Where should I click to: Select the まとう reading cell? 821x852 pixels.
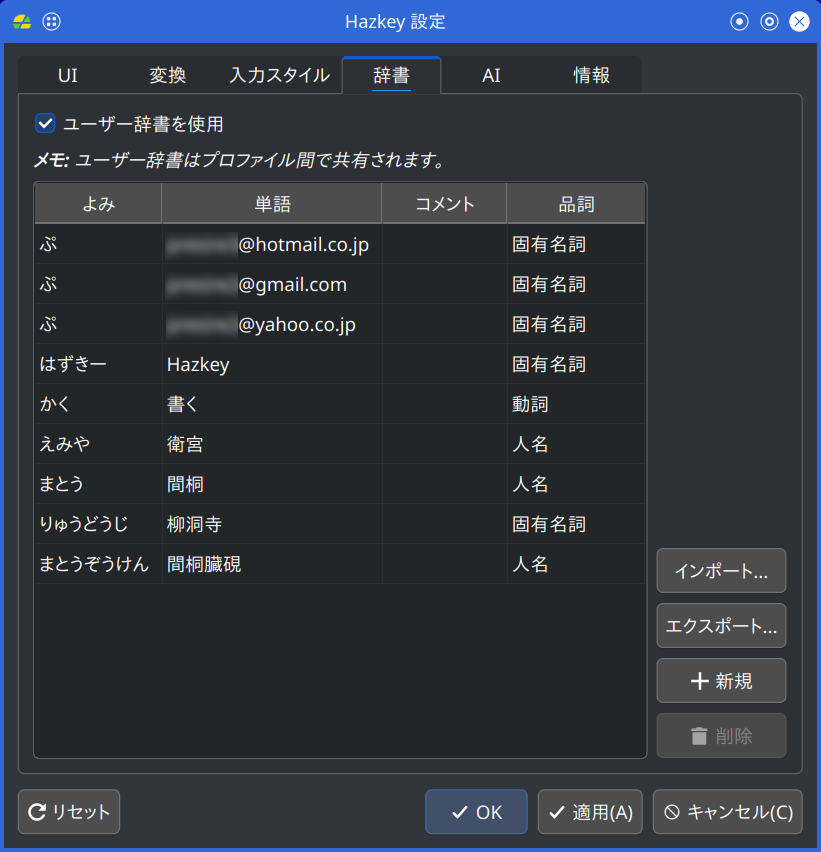pos(98,484)
